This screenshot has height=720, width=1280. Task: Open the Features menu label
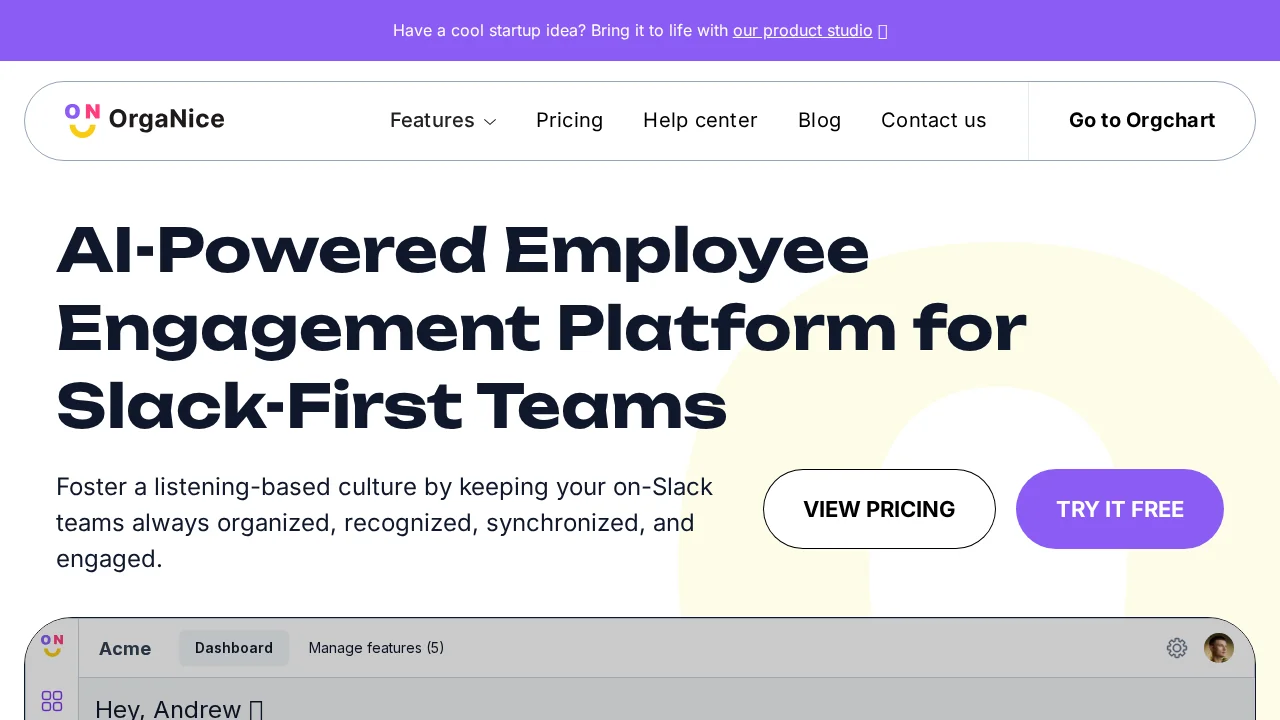coord(432,120)
